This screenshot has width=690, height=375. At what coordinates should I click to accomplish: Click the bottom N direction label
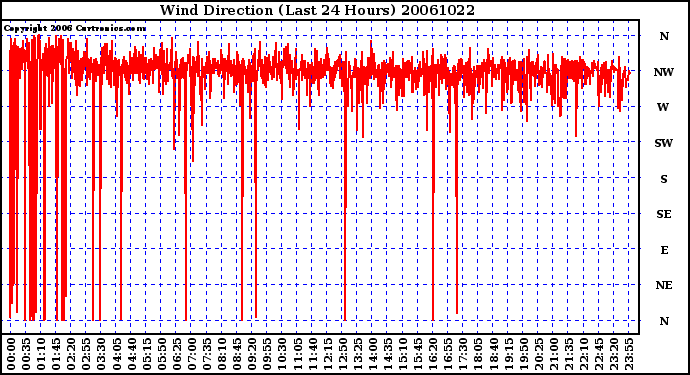[x=664, y=321]
